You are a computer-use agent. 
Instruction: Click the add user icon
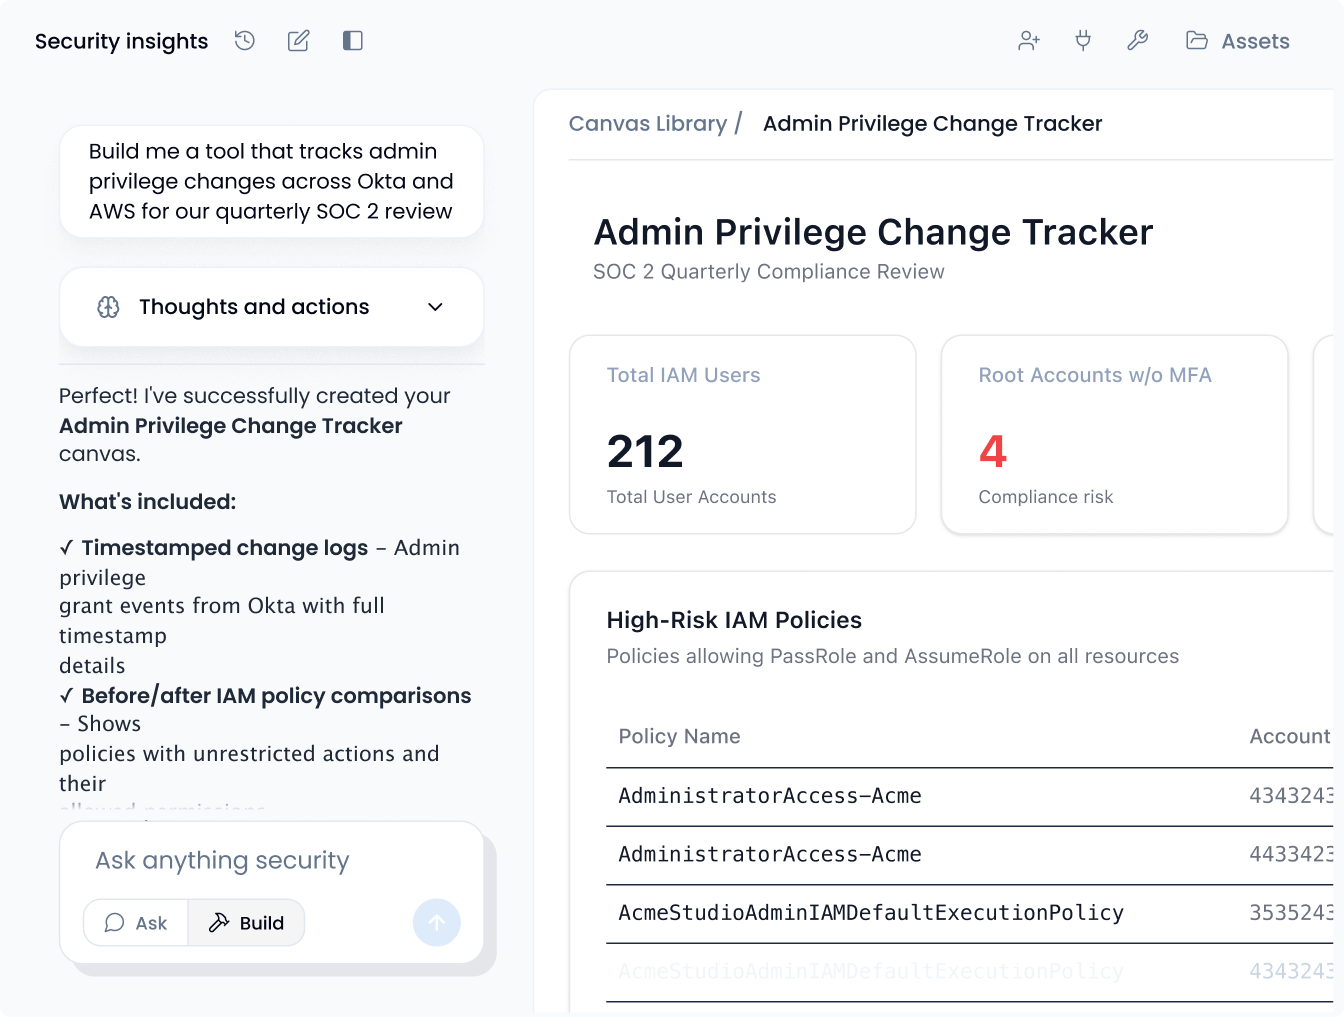(1029, 41)
